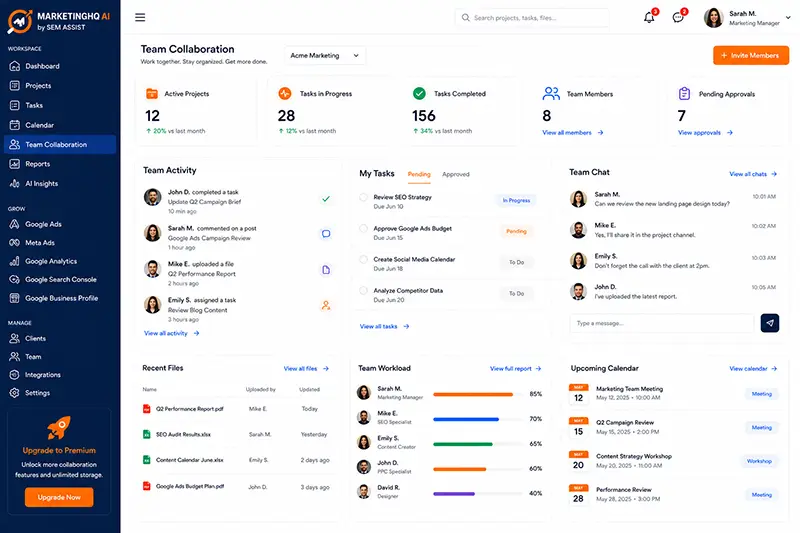Focus the Search projects, tasks, files field
The height and width of the screenshot is (533, 800).
pos(532,18)
